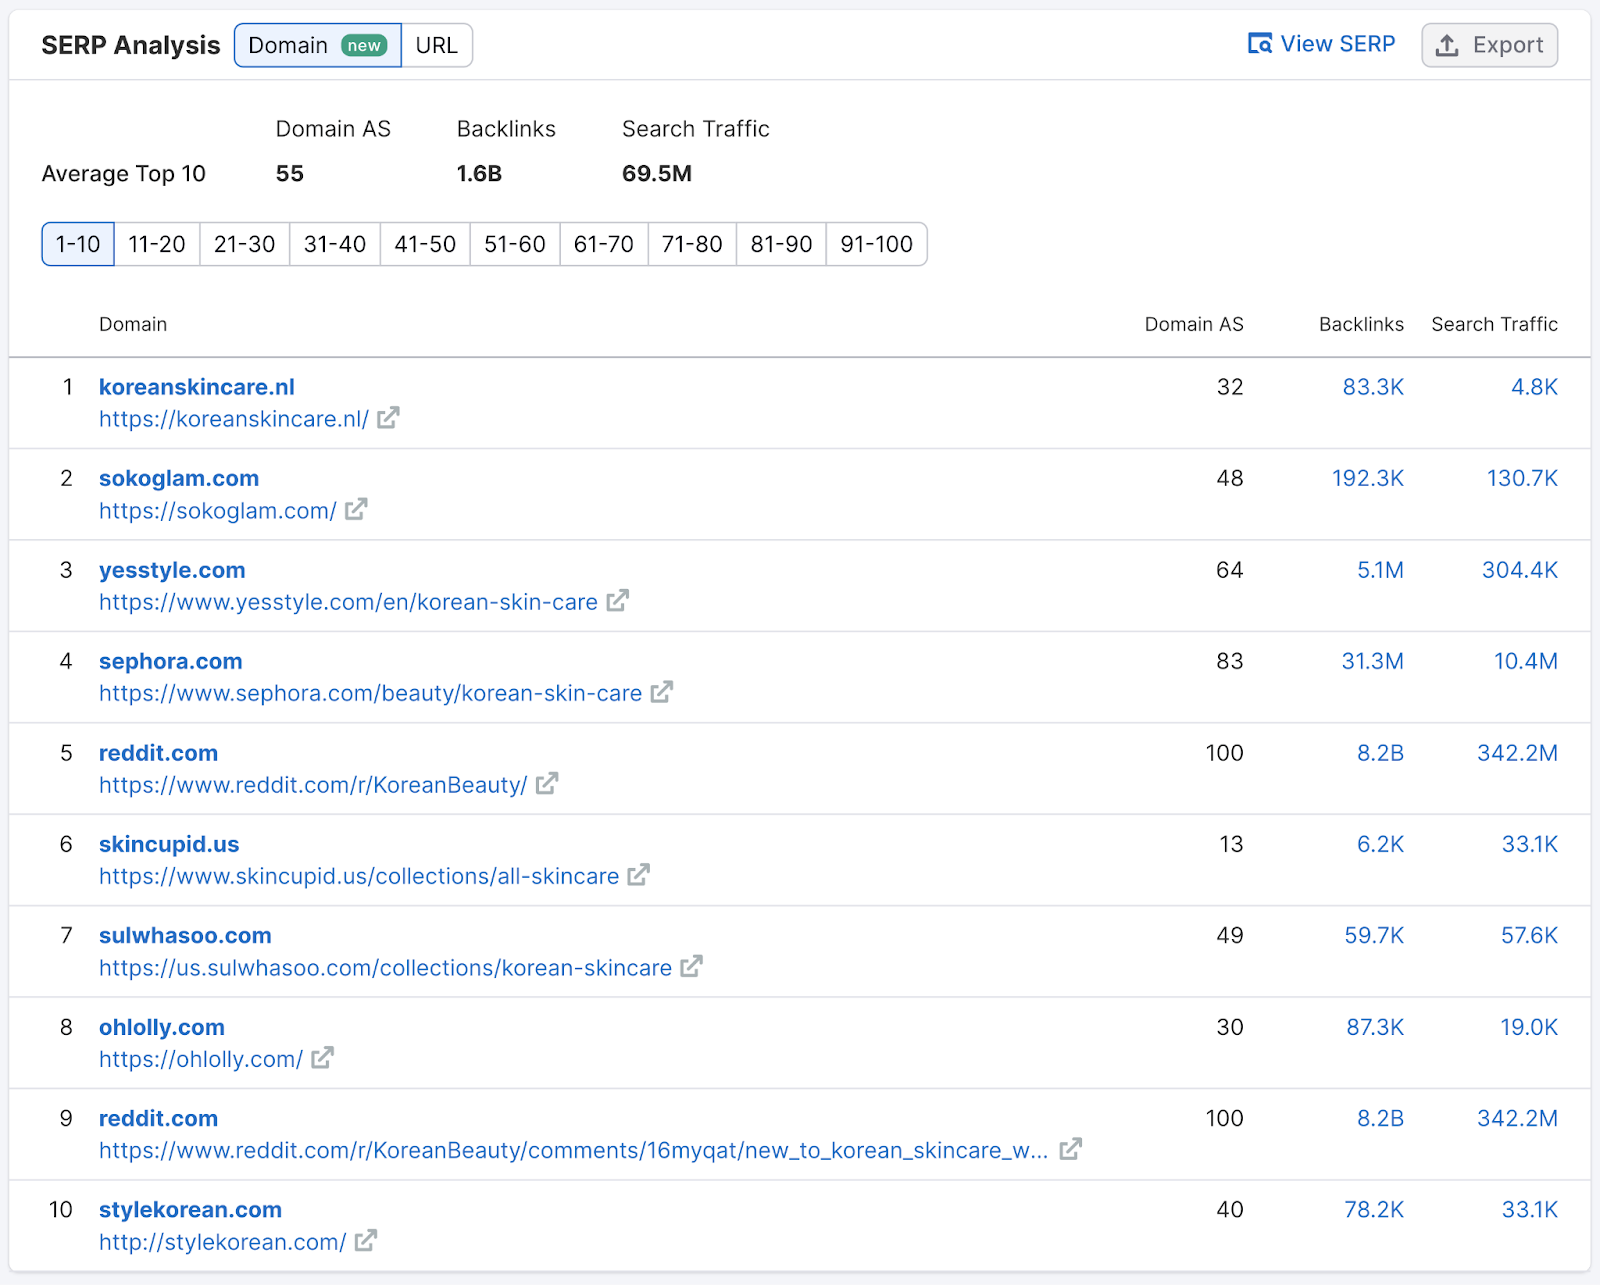
Task: Click 5.1M backlinks for yesstyle.com
Action: (x=1380, y=570)
